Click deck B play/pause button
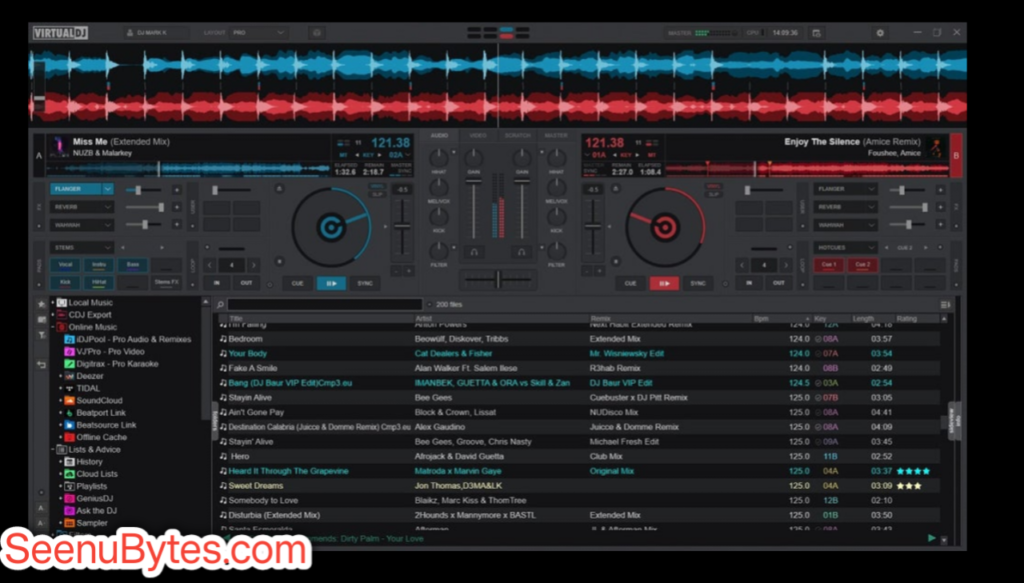 click(664, 283)
